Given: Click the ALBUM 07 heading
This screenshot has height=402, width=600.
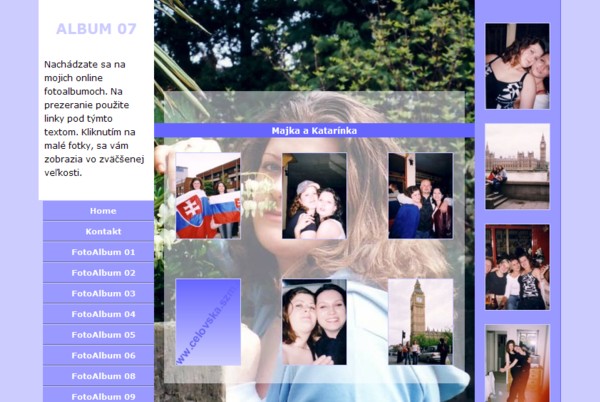Looking at the screenshot, I should tap(96, 29).
